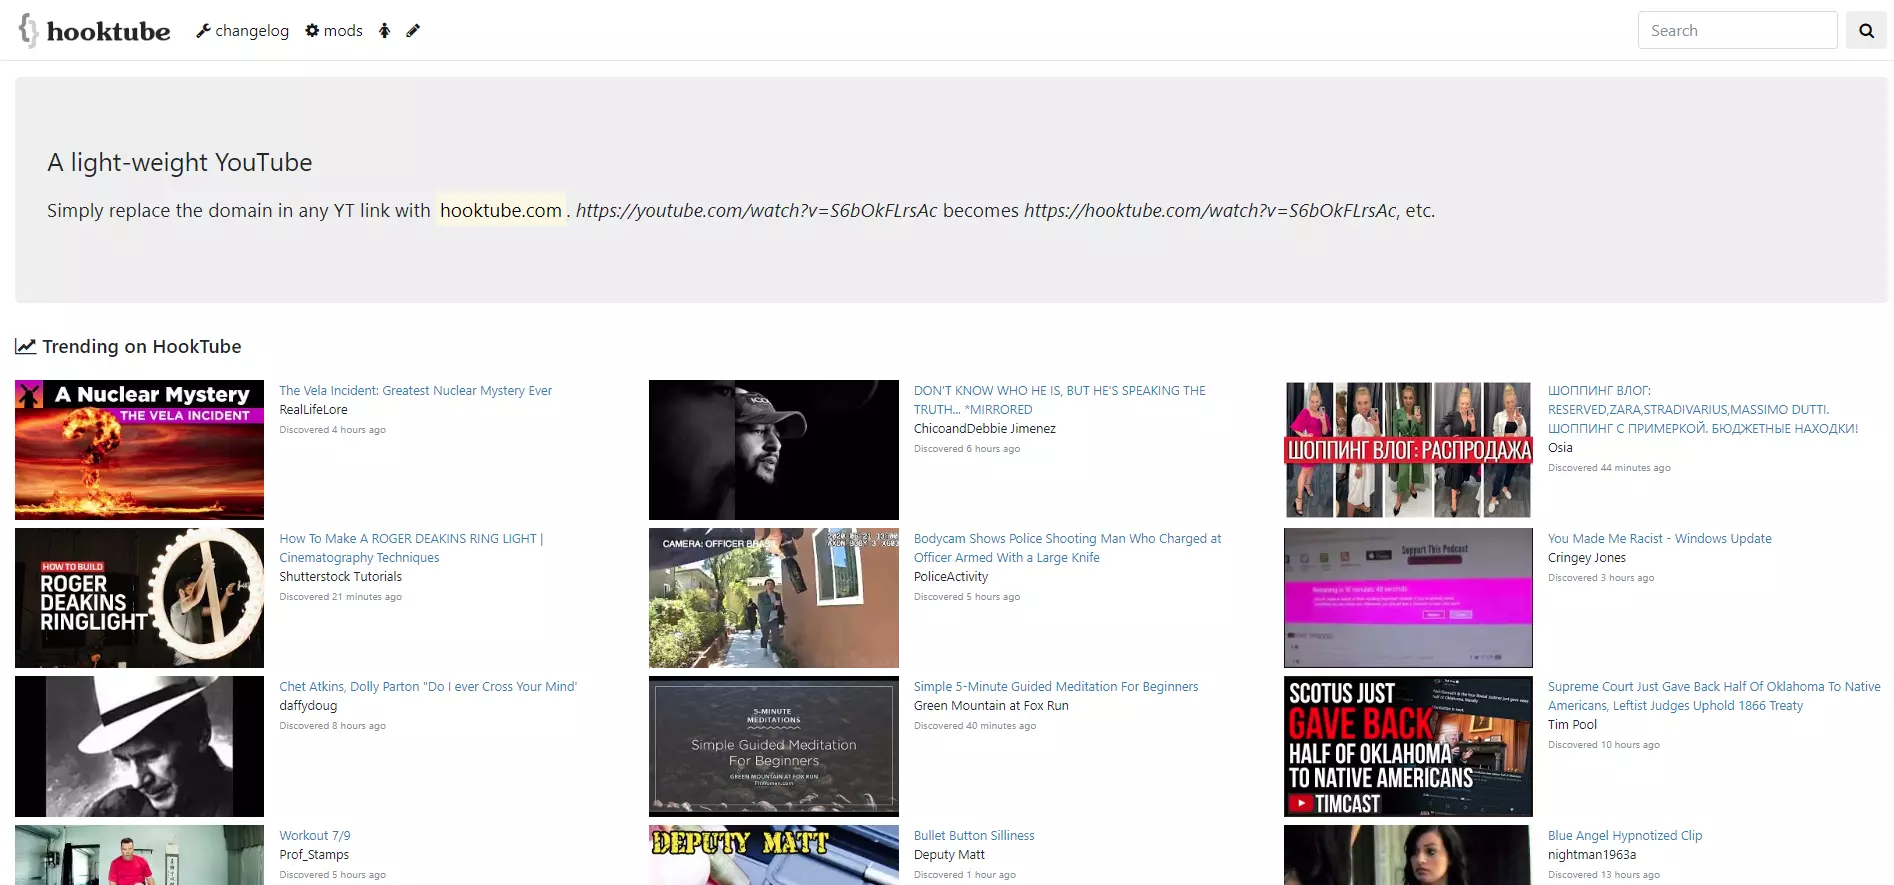Screen dimensions: 1894x885
Task: Focus the Search input field
Action: click(1737, 30)
